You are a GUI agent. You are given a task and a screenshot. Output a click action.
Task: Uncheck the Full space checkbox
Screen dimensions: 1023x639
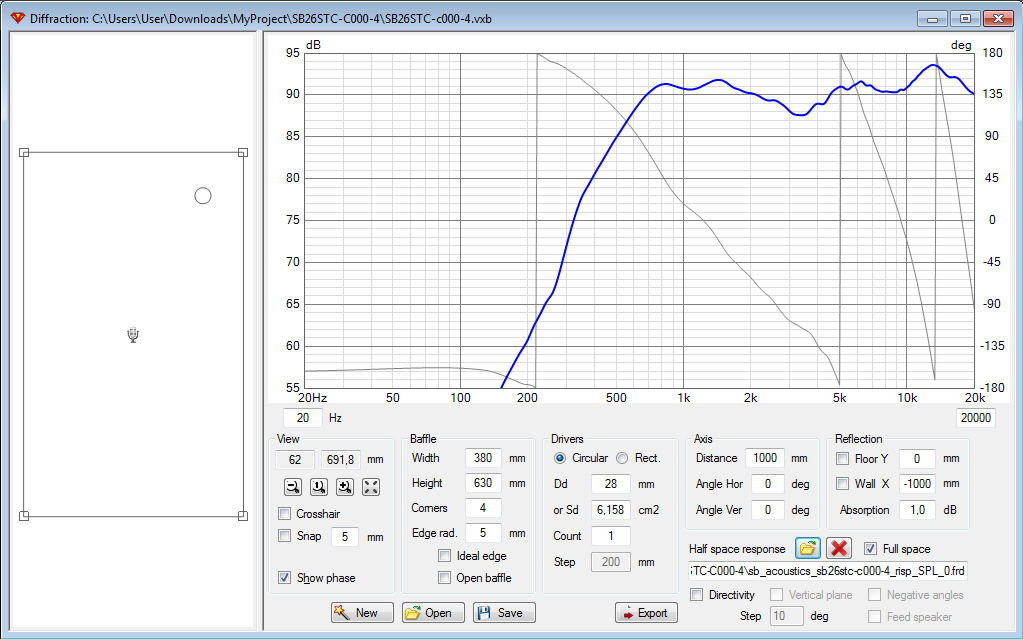870,548
